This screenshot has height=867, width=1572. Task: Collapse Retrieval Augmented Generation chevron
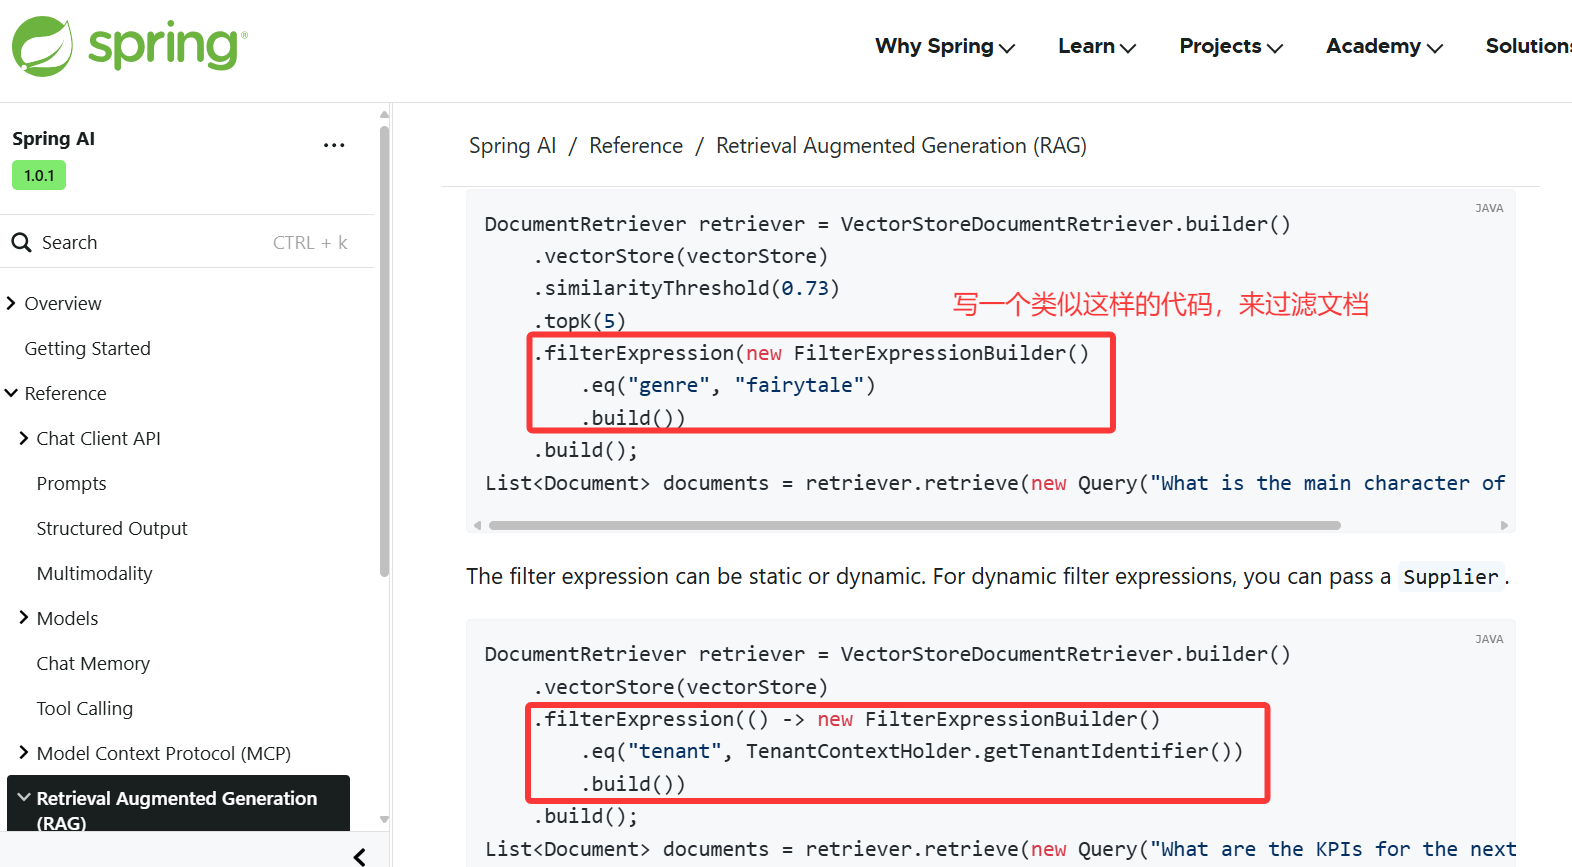pos(23,797)
